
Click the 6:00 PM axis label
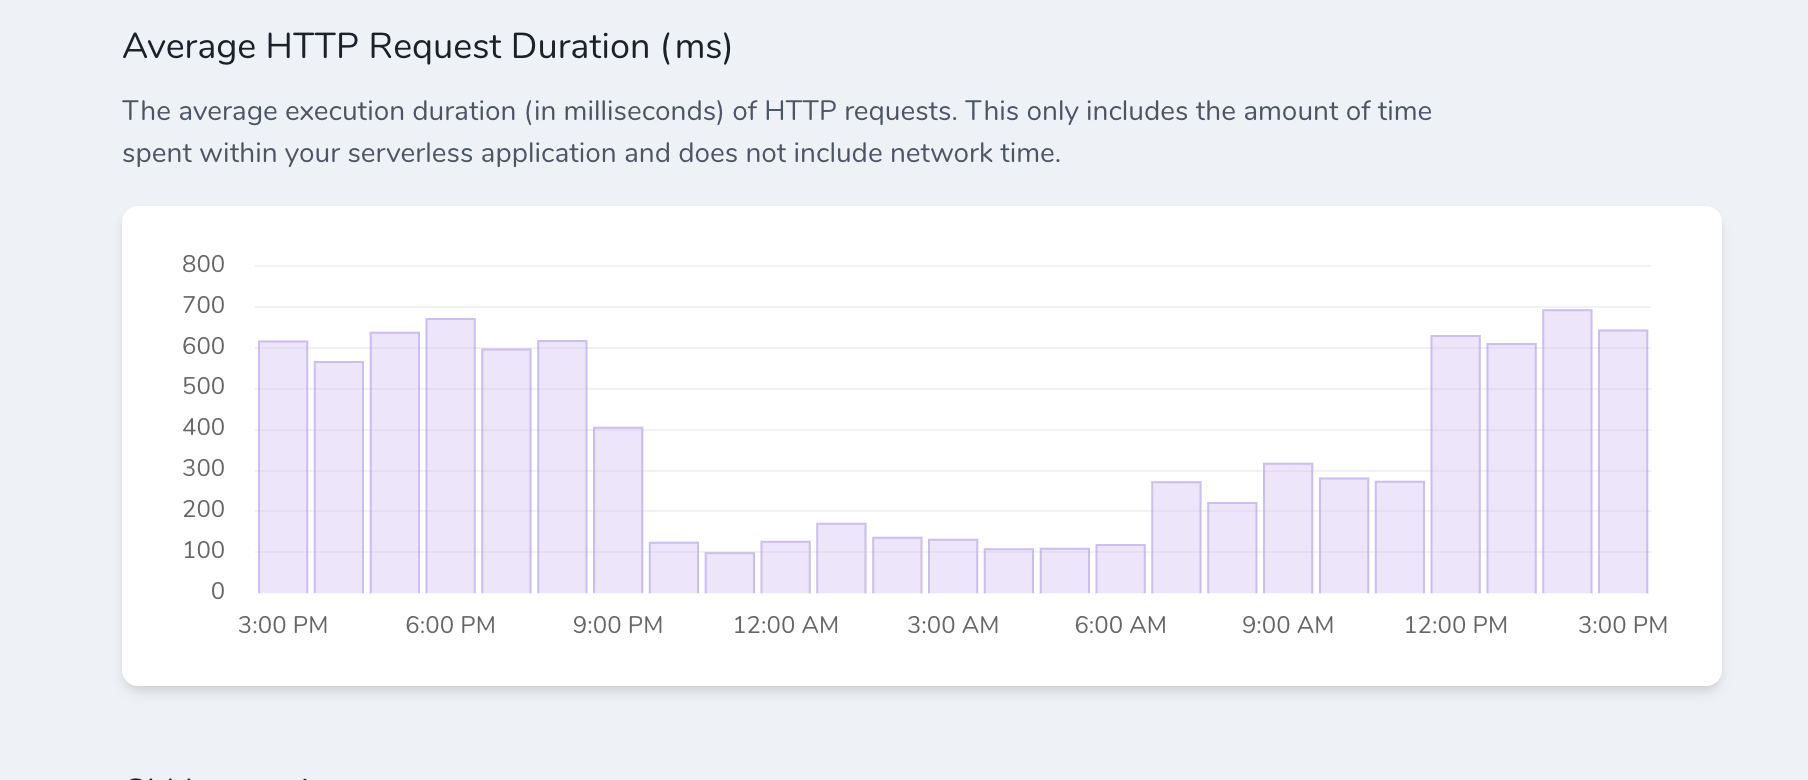click(450, 625)
